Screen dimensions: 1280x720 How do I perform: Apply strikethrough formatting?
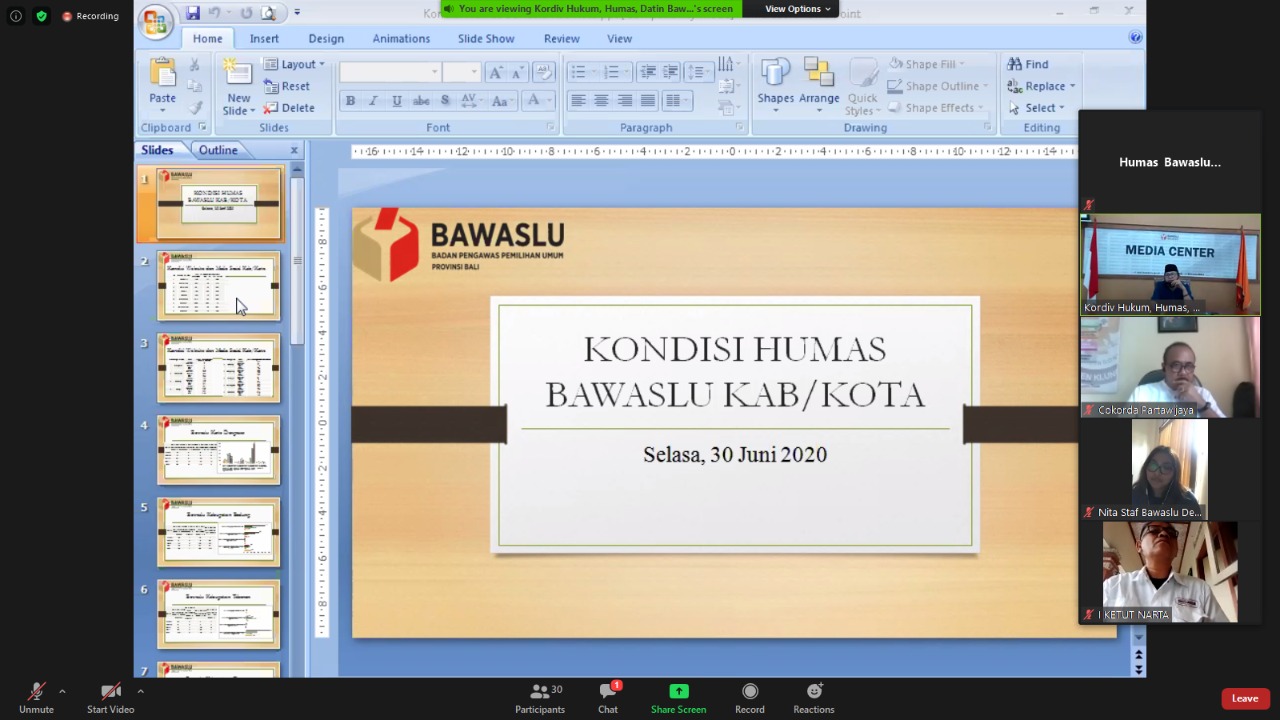pyautogui.click(x=421, y=100)
